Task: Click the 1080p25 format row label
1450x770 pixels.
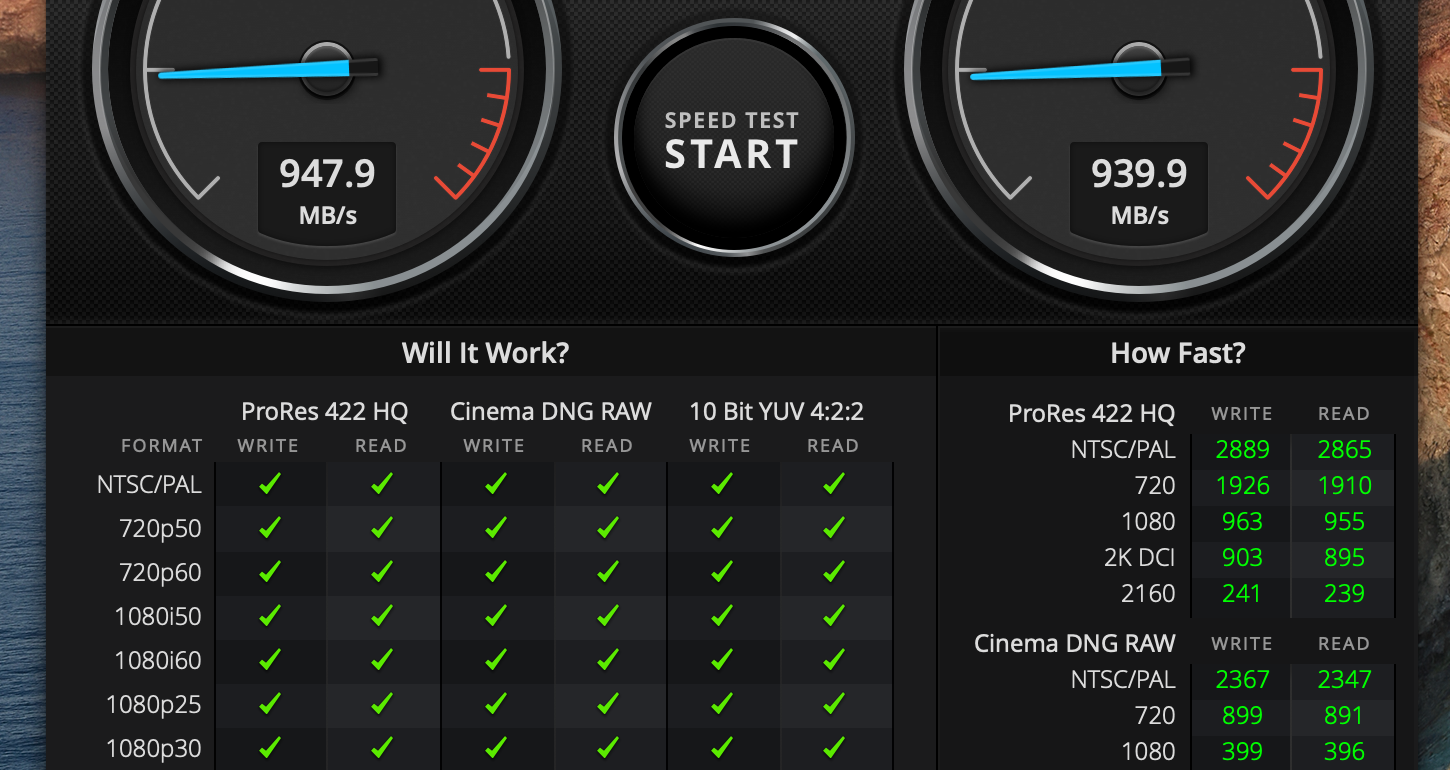Action: coord(154,705)
